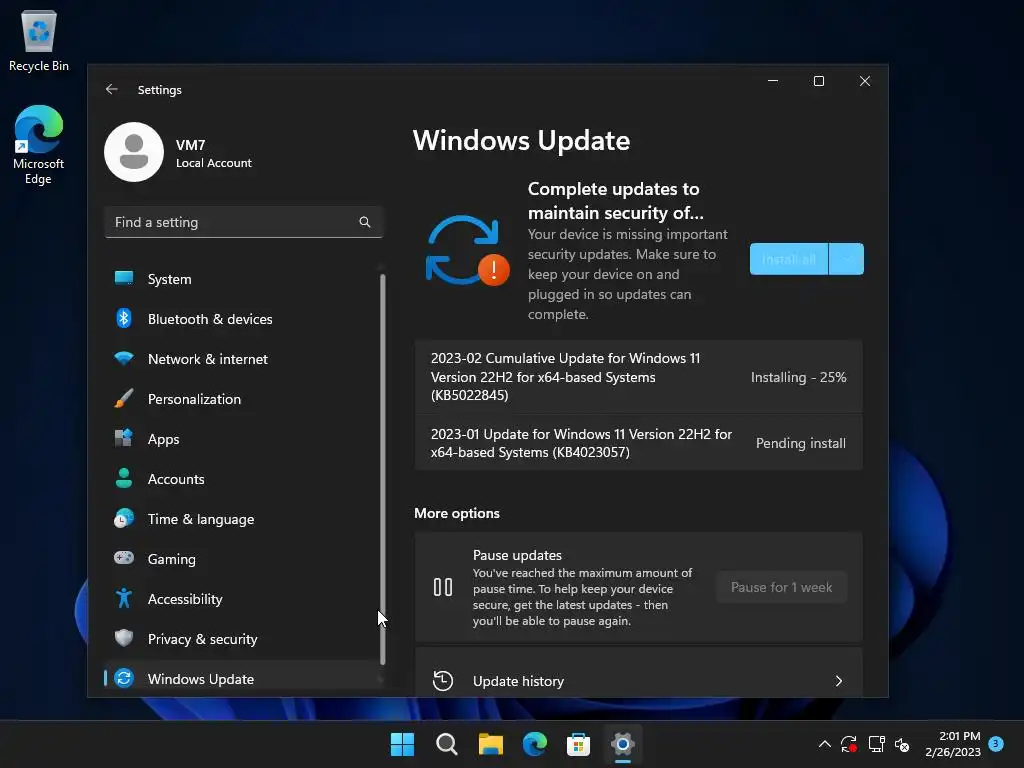1024x768 pixels.
Task: Open taskbar Search
Action: [447, 744]
